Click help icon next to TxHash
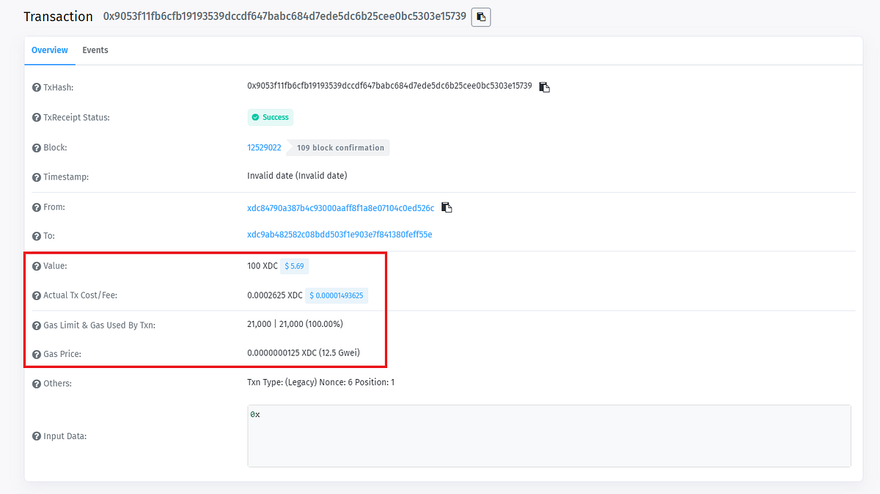This screenshot has width=880, height=494. click(x=37, y=88)
